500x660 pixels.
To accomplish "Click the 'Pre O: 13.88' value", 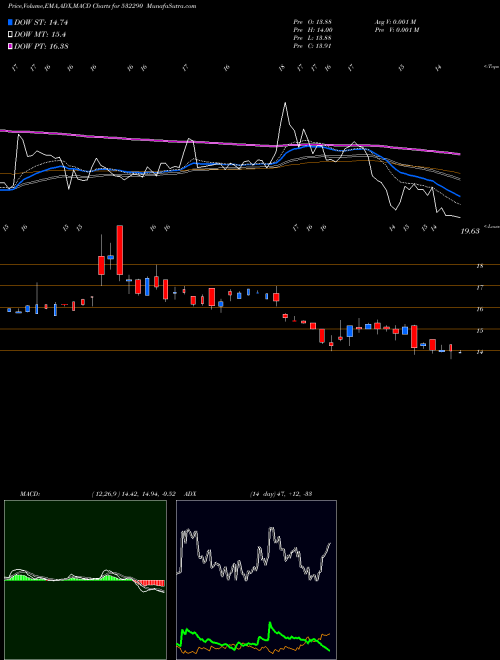I will 312,22.
